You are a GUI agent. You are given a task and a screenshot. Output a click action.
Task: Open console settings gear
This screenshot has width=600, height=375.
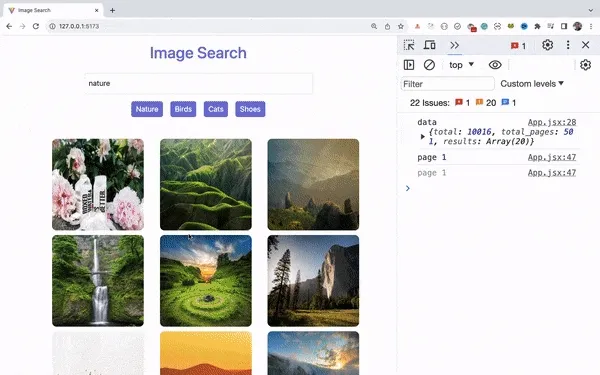coord(585,65)
